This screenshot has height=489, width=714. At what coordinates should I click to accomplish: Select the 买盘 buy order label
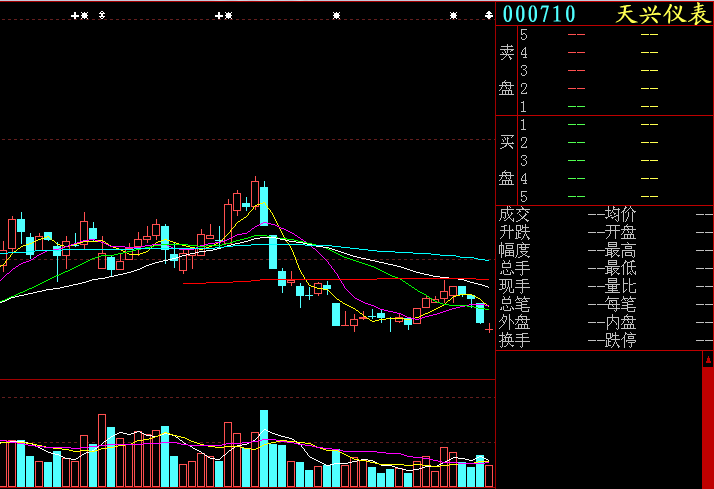(x=507, y=160)
